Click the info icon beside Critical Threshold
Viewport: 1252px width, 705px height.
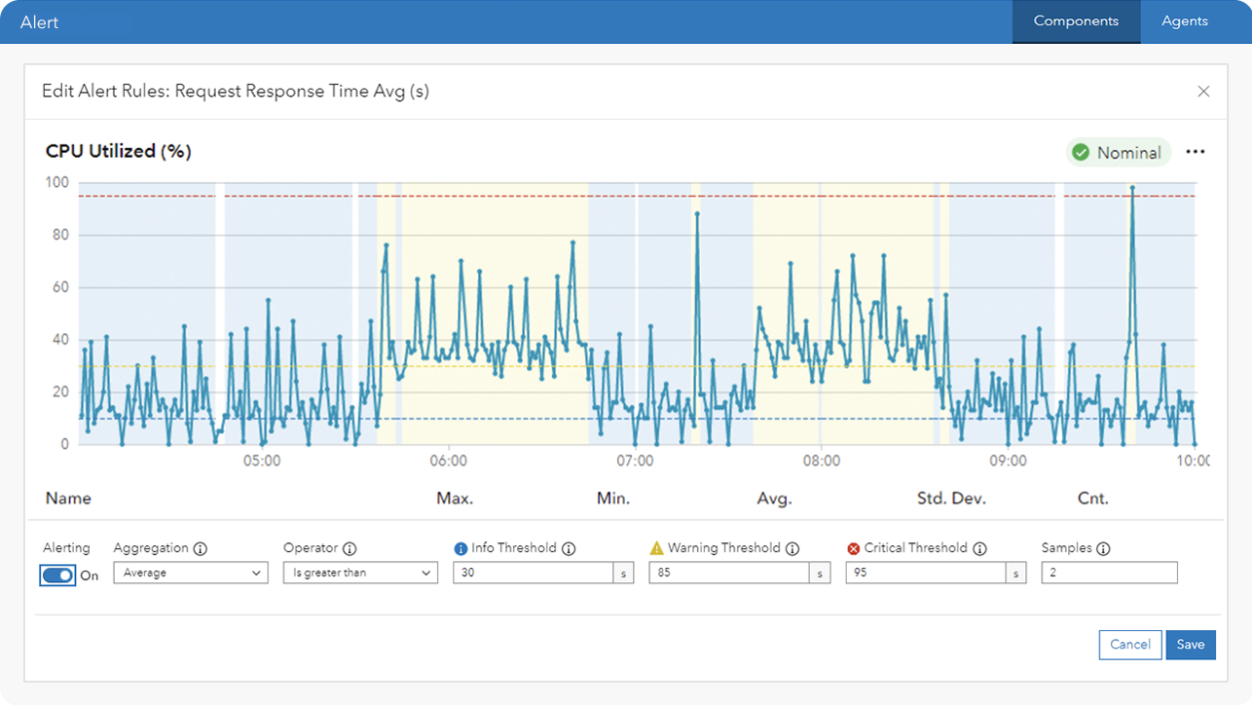point(980,549)
